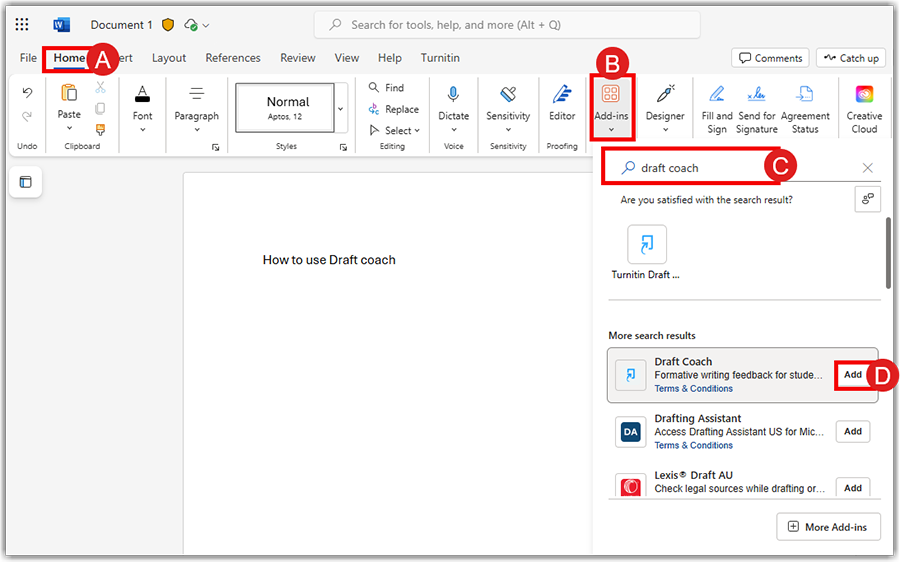Image resolution: width=900 pixels, height=562 pixels.
Task: Open Send for Signature
Action: 757,95
